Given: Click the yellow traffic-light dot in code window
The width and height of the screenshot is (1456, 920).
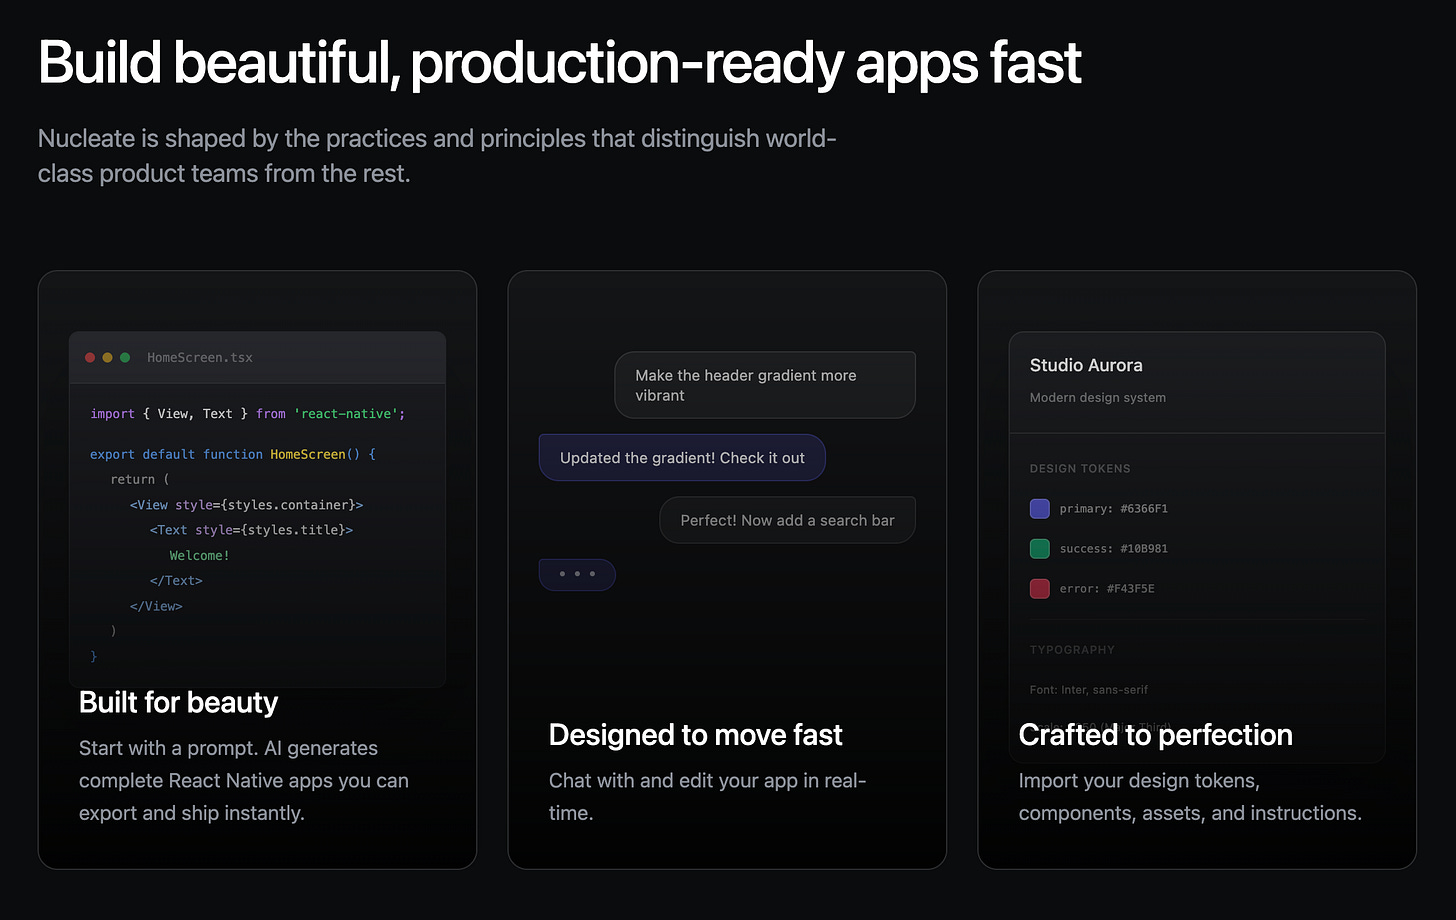Looking at the screenshot, I should [x=108, y=357].
